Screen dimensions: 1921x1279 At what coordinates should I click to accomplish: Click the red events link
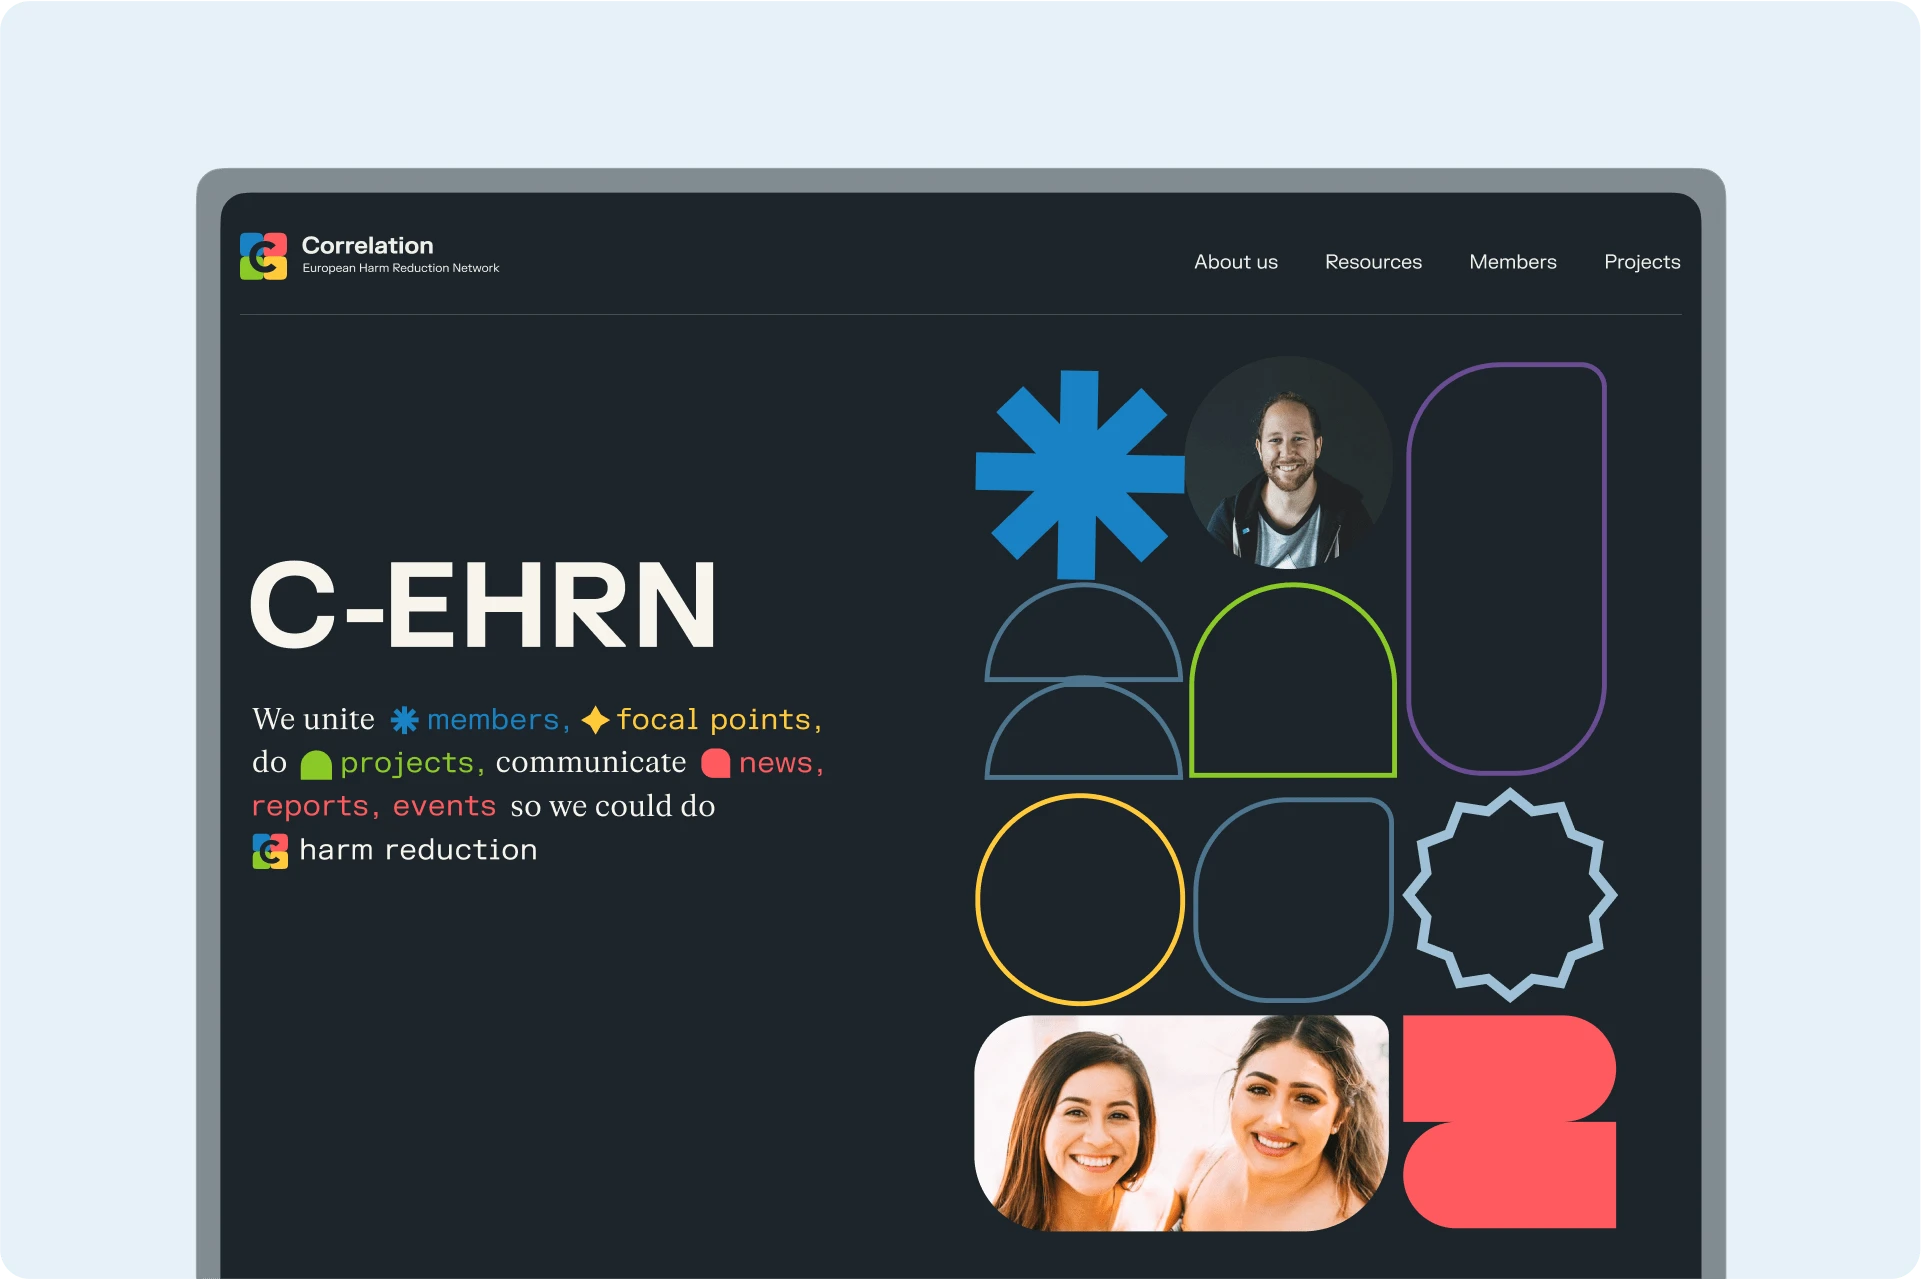tap(444, 806)
